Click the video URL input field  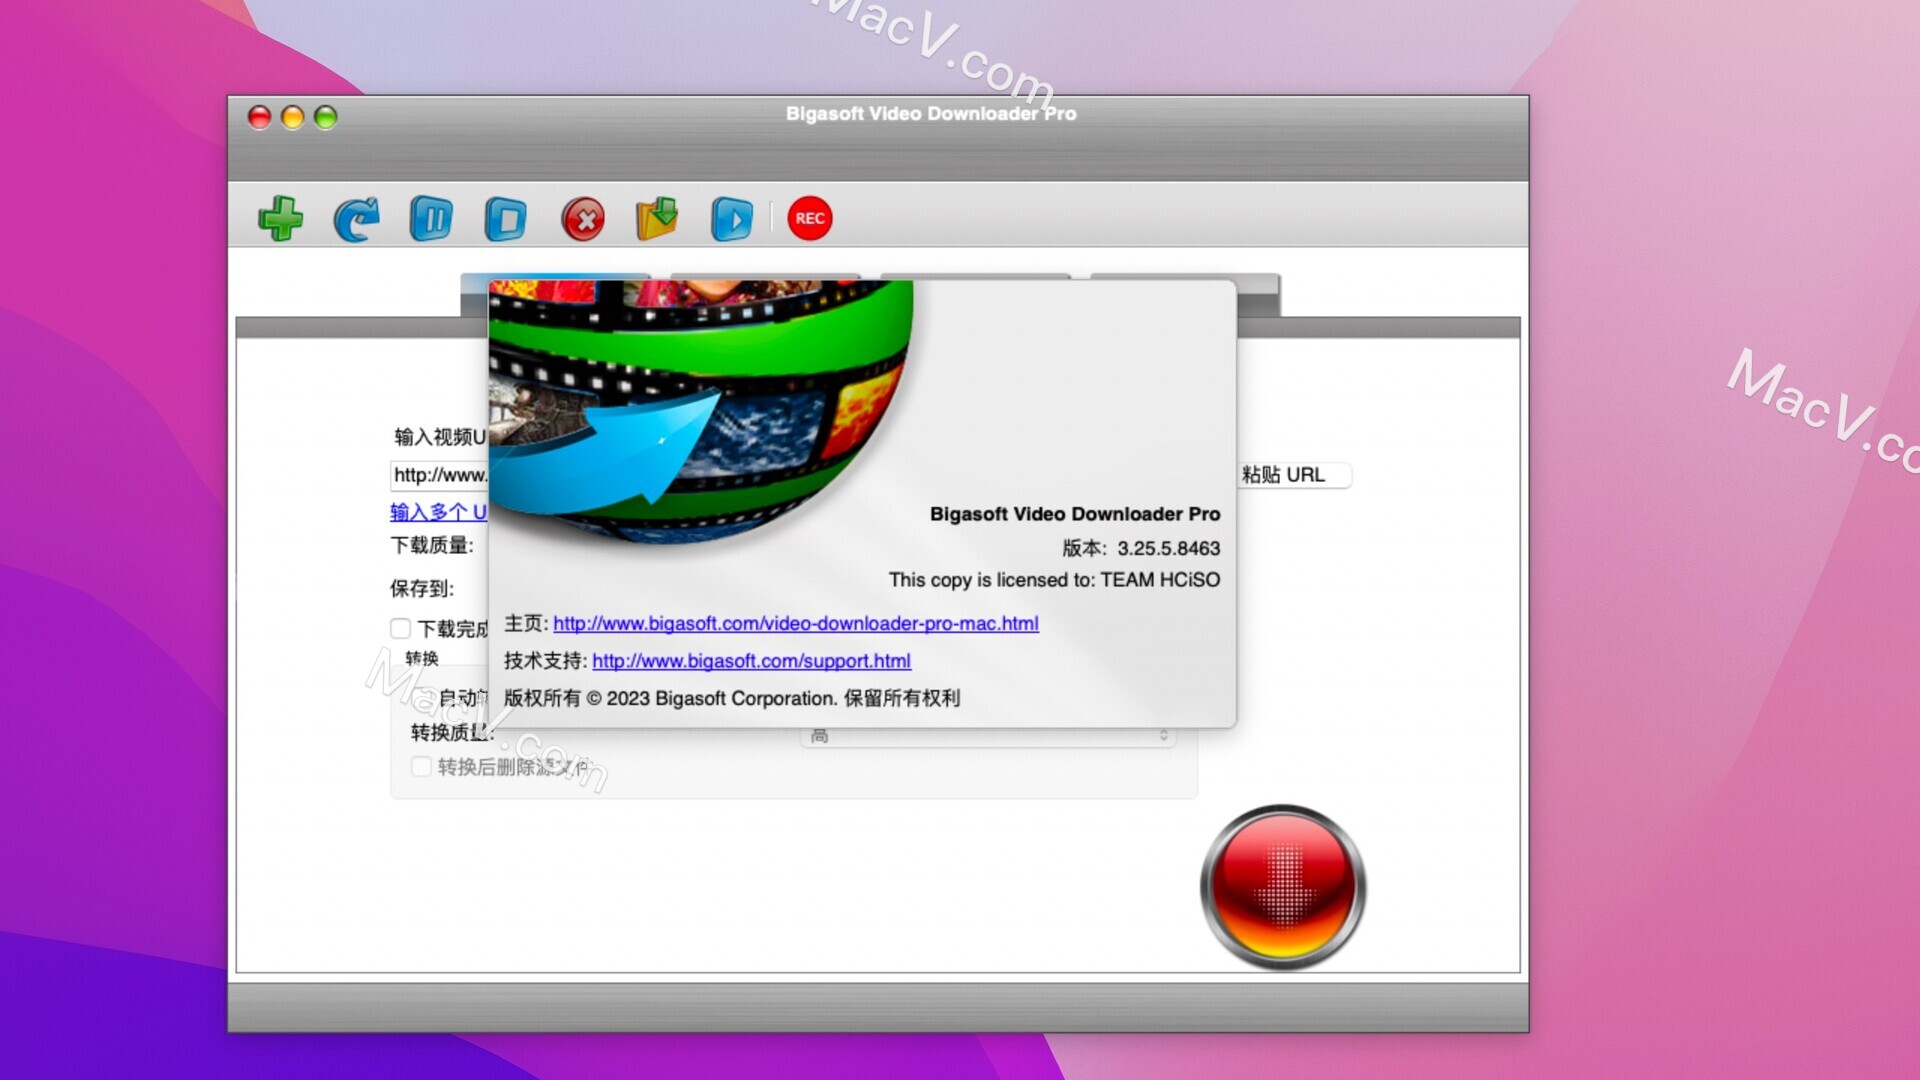[x=439, y=475]
